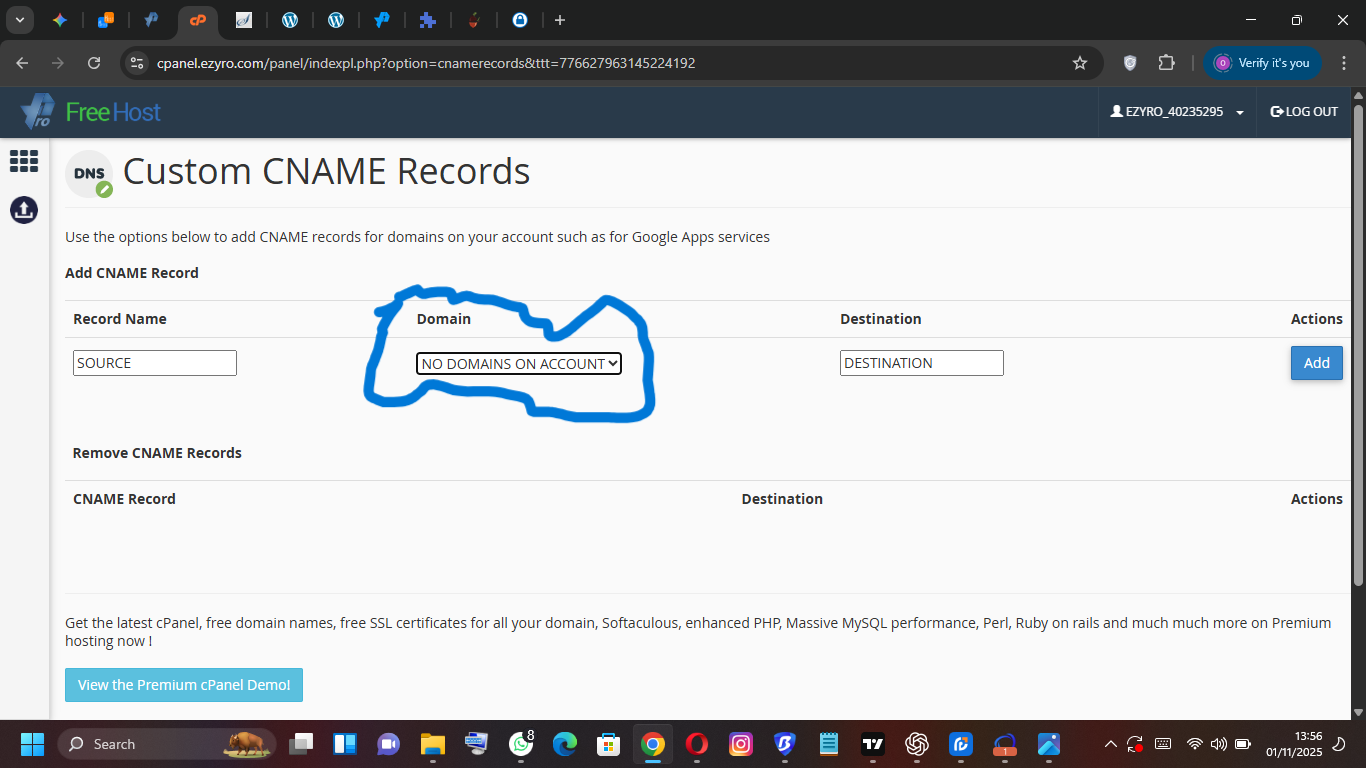Image resolution: width=1366 pixels, height=768 pixels.
Task: Bookmark this page with the star icon
Action: click(x=1080, y=63)
